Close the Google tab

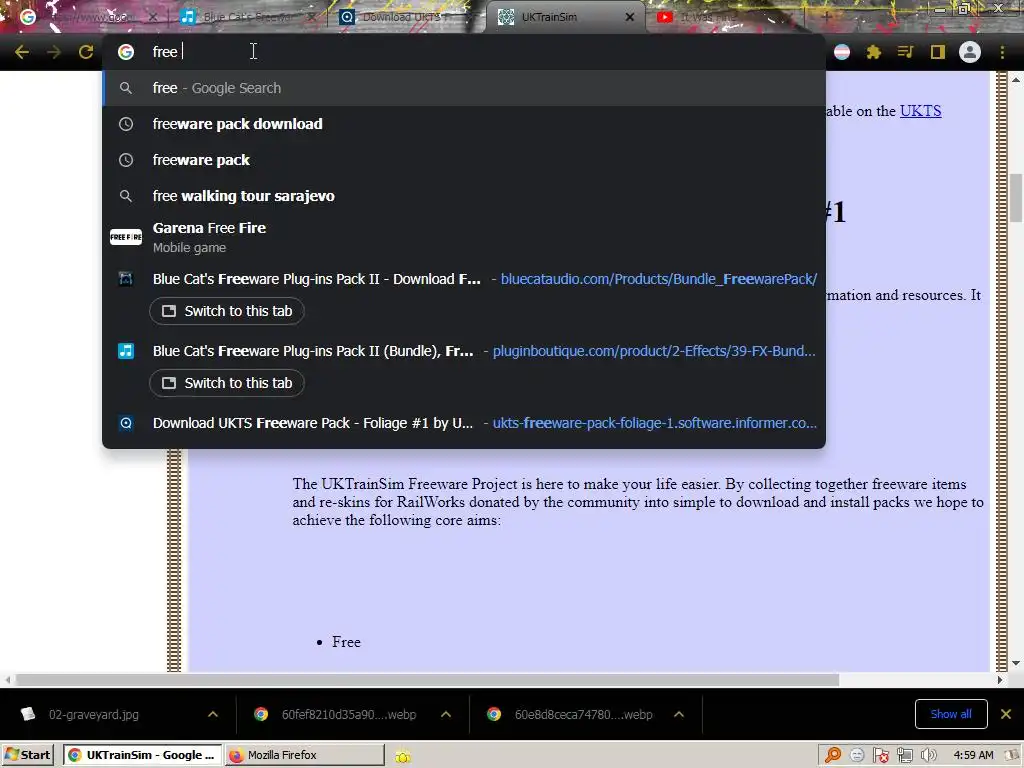pos(153,17)
